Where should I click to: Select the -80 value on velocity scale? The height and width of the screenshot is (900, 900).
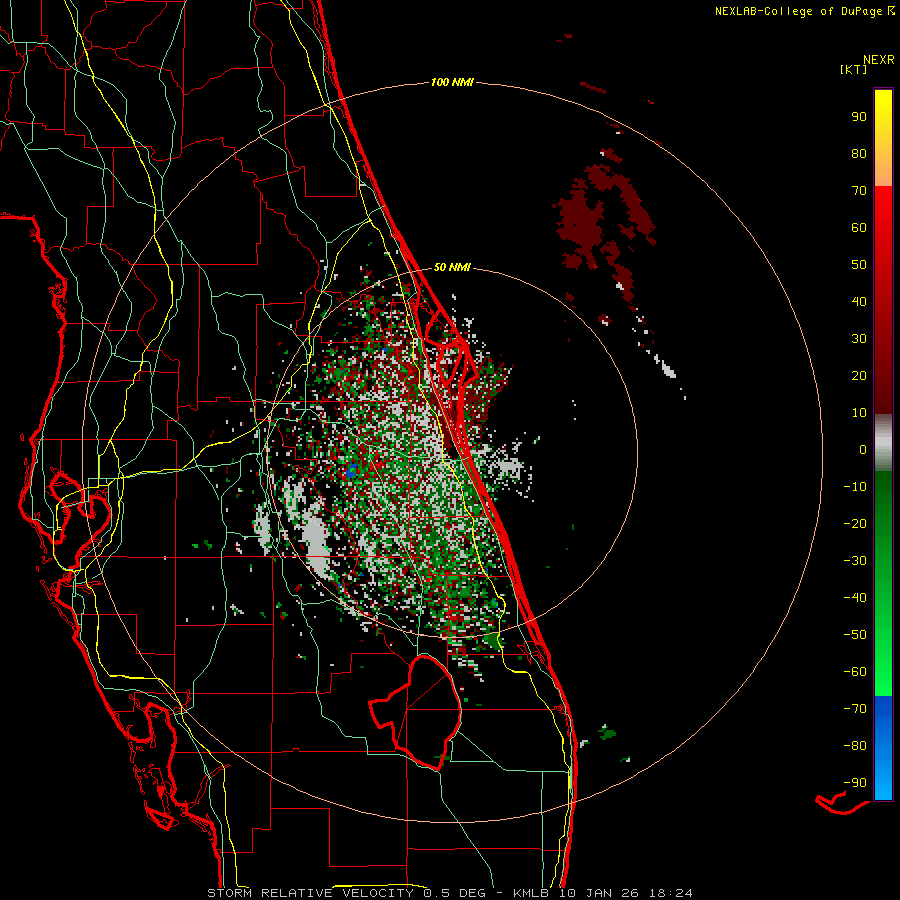[x=855, y=746]
